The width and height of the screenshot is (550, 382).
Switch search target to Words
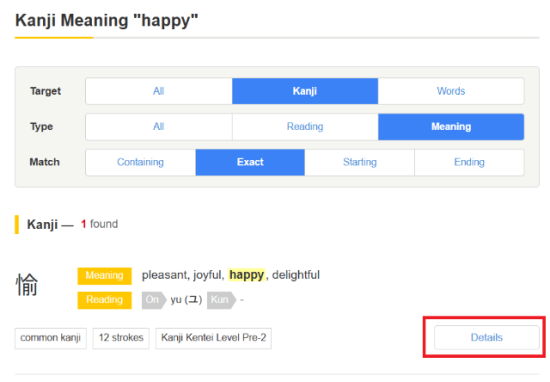coord(451,91)
